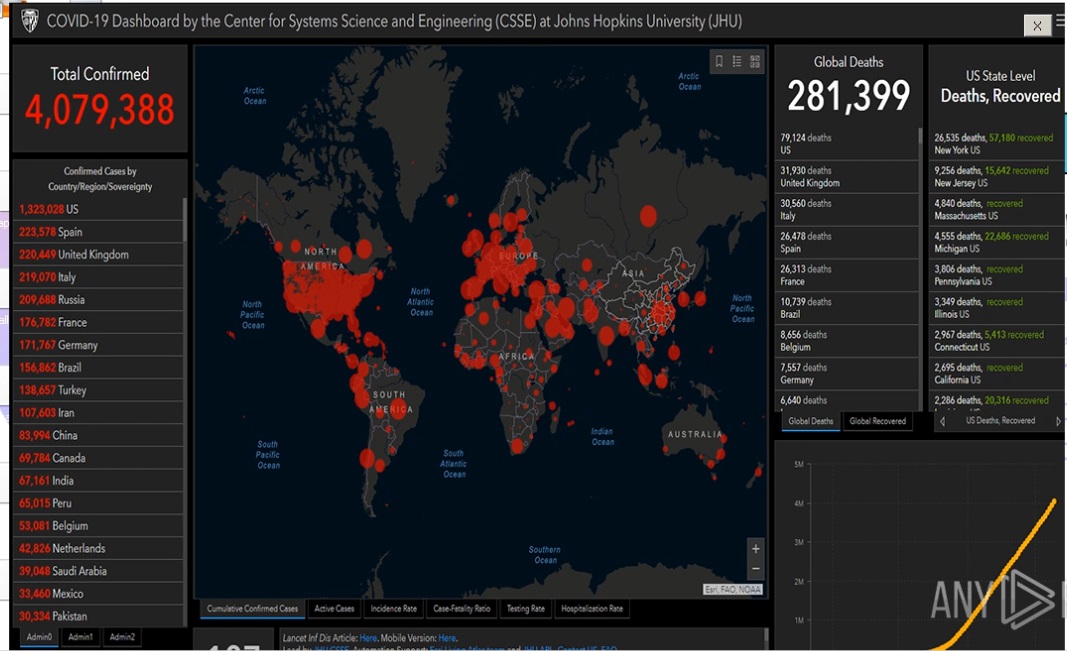Select the Case-Fatality Ratio tab
The width and height of the screenshot is (1067, 651).
(x=461, y=609)
